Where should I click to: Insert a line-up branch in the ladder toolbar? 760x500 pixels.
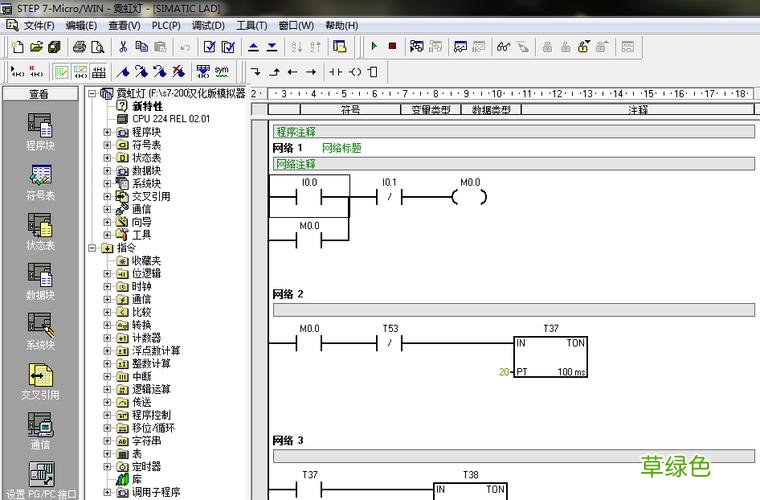point(274,72)
